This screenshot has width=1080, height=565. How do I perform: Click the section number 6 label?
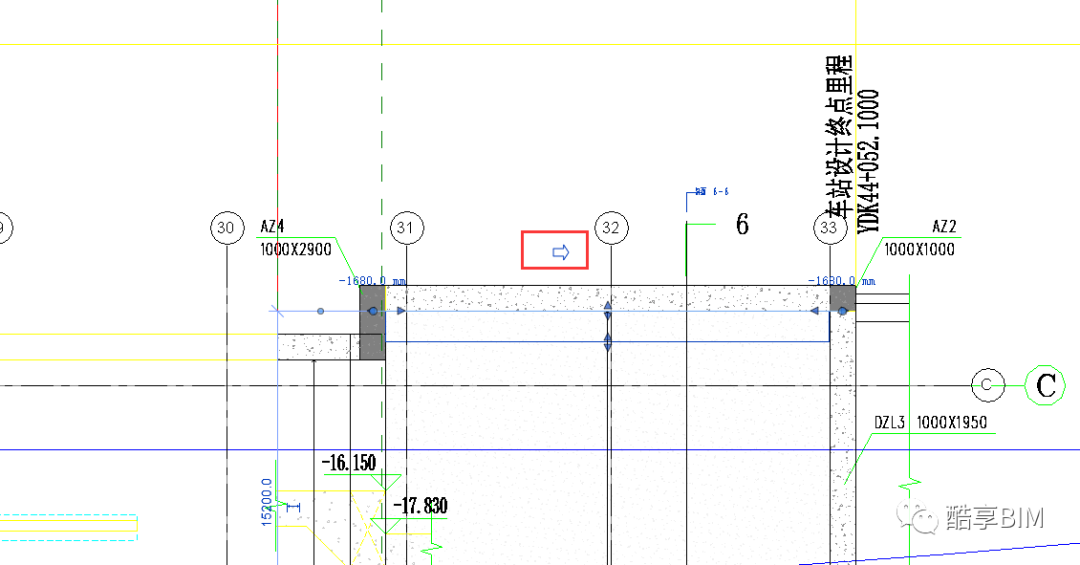742,224
